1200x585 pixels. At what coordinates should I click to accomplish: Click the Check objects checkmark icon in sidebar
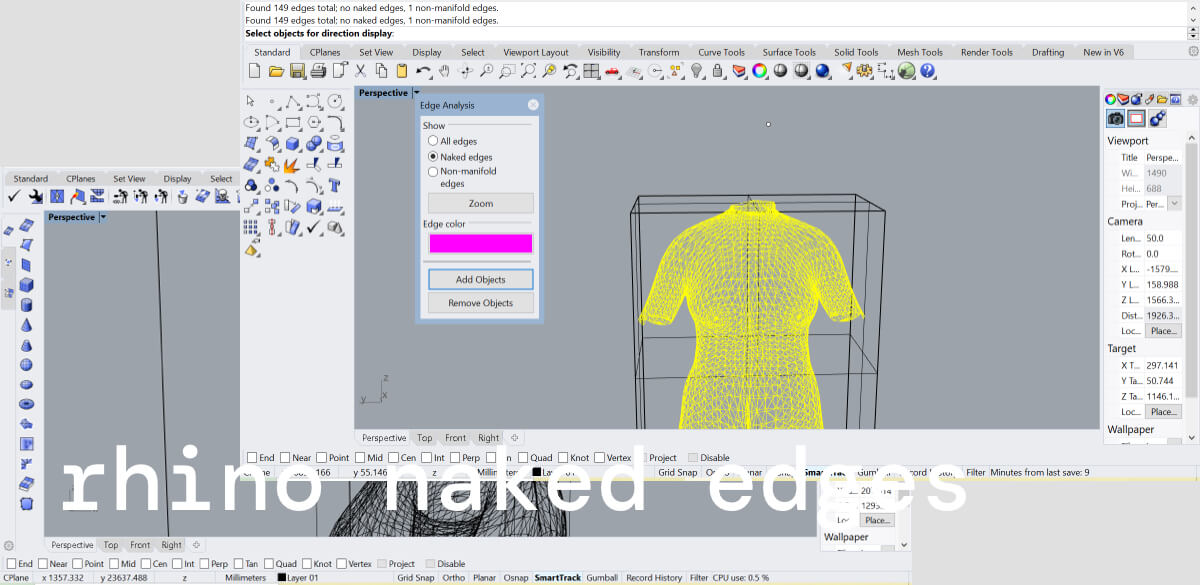pos(314,228)
